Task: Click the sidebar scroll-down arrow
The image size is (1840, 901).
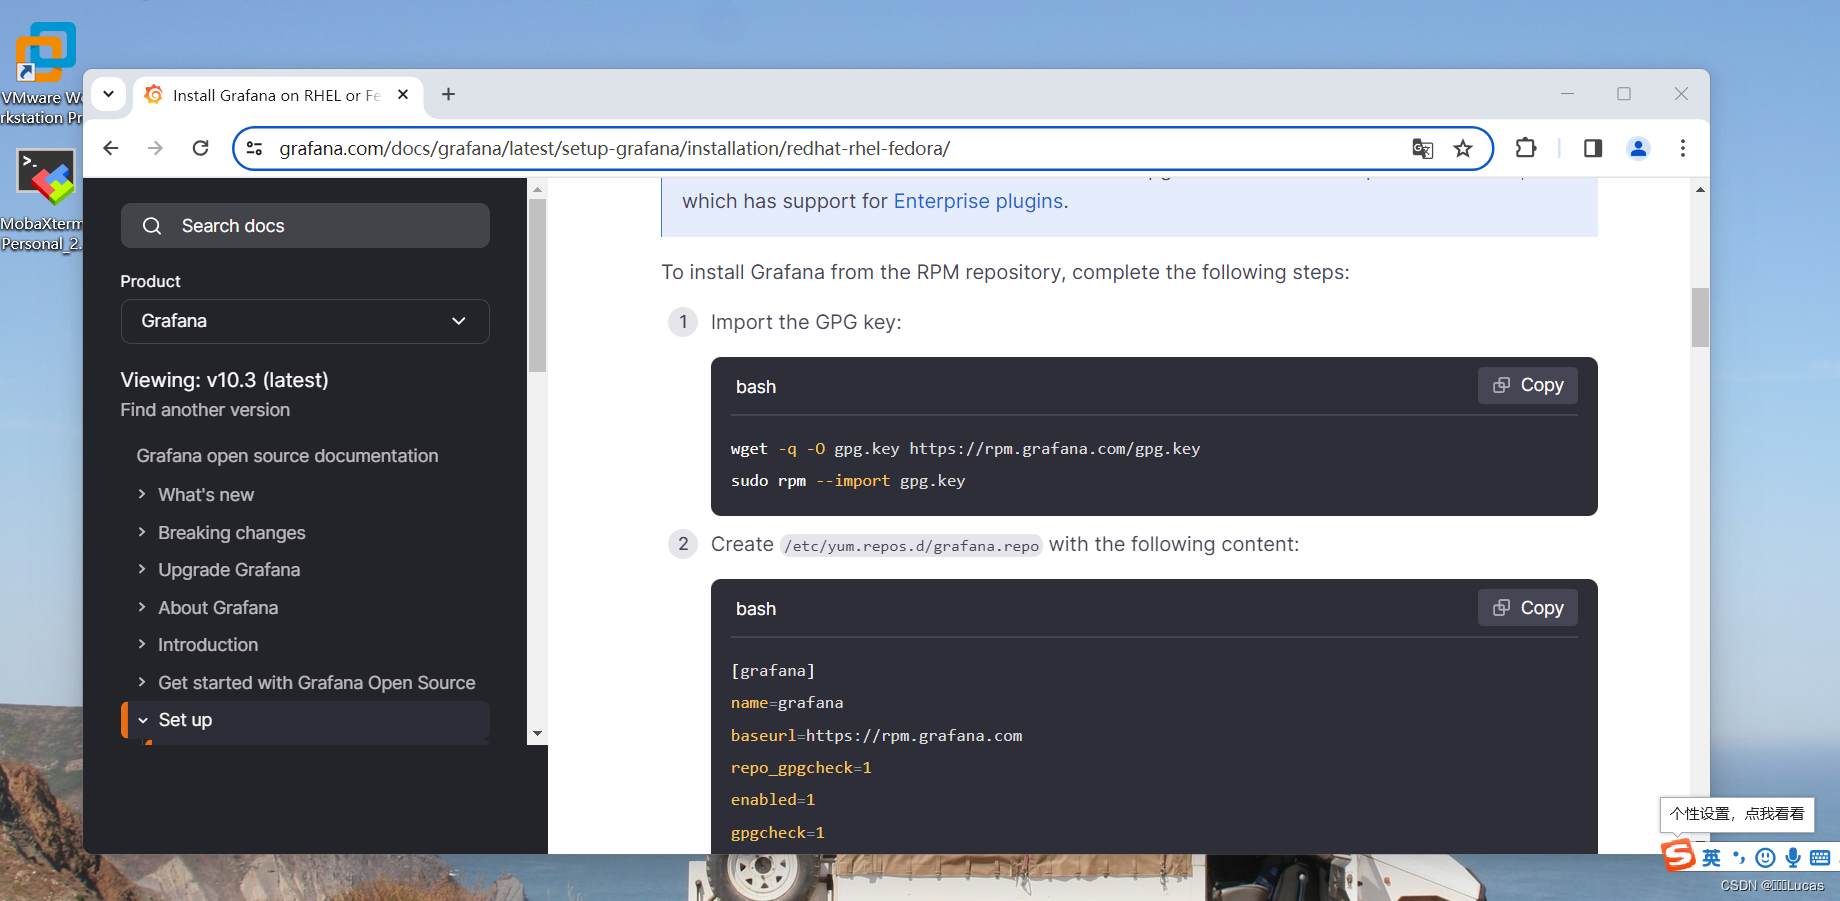Action: tap(537, 734)
